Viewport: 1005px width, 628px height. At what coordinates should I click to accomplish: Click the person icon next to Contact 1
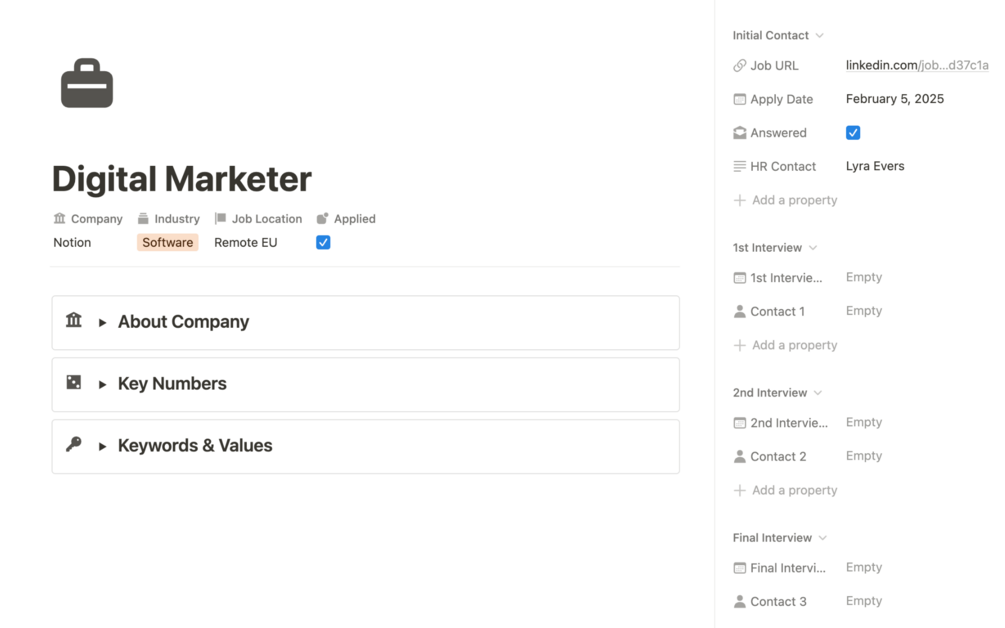[x=740, y=311]
